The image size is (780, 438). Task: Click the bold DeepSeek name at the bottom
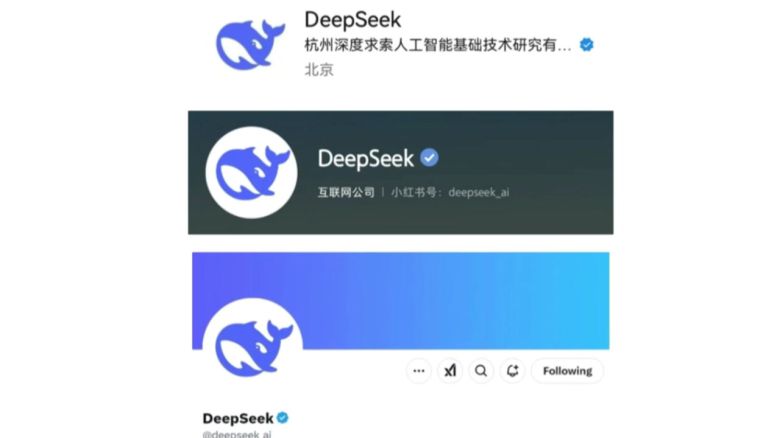click(238, 418)
